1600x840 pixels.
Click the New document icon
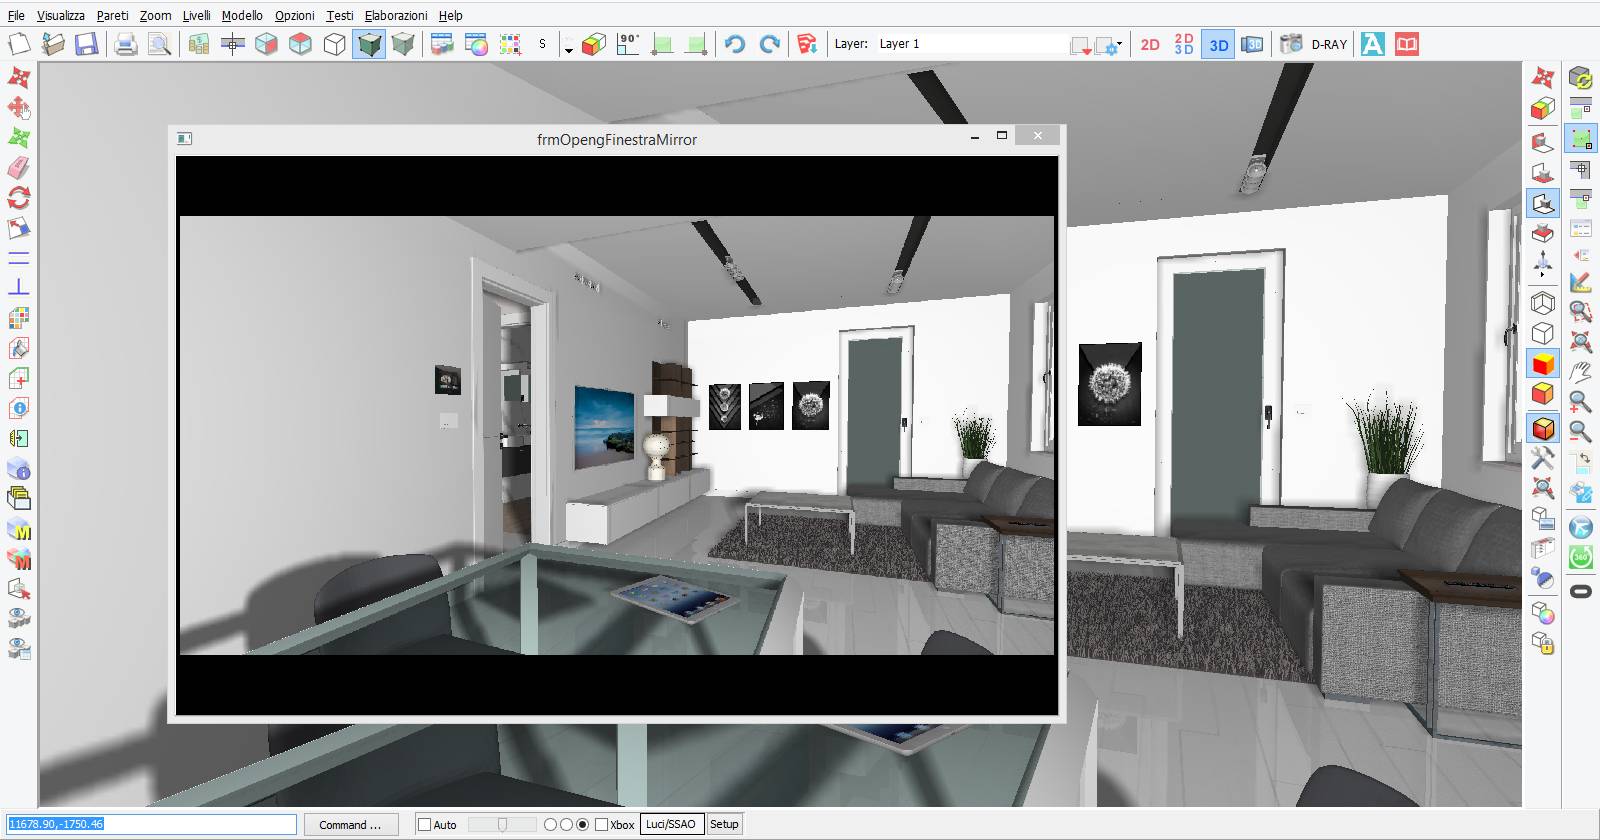coord(20,44)
